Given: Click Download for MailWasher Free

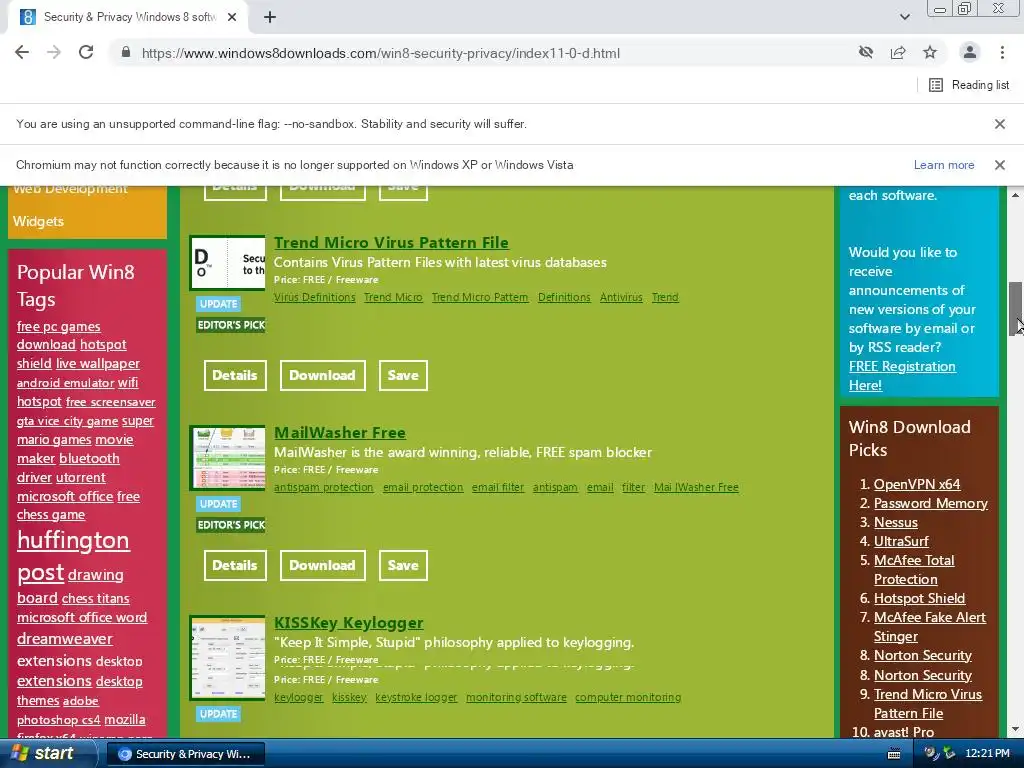Looking at the screenshot, I should tap(323, 566).
